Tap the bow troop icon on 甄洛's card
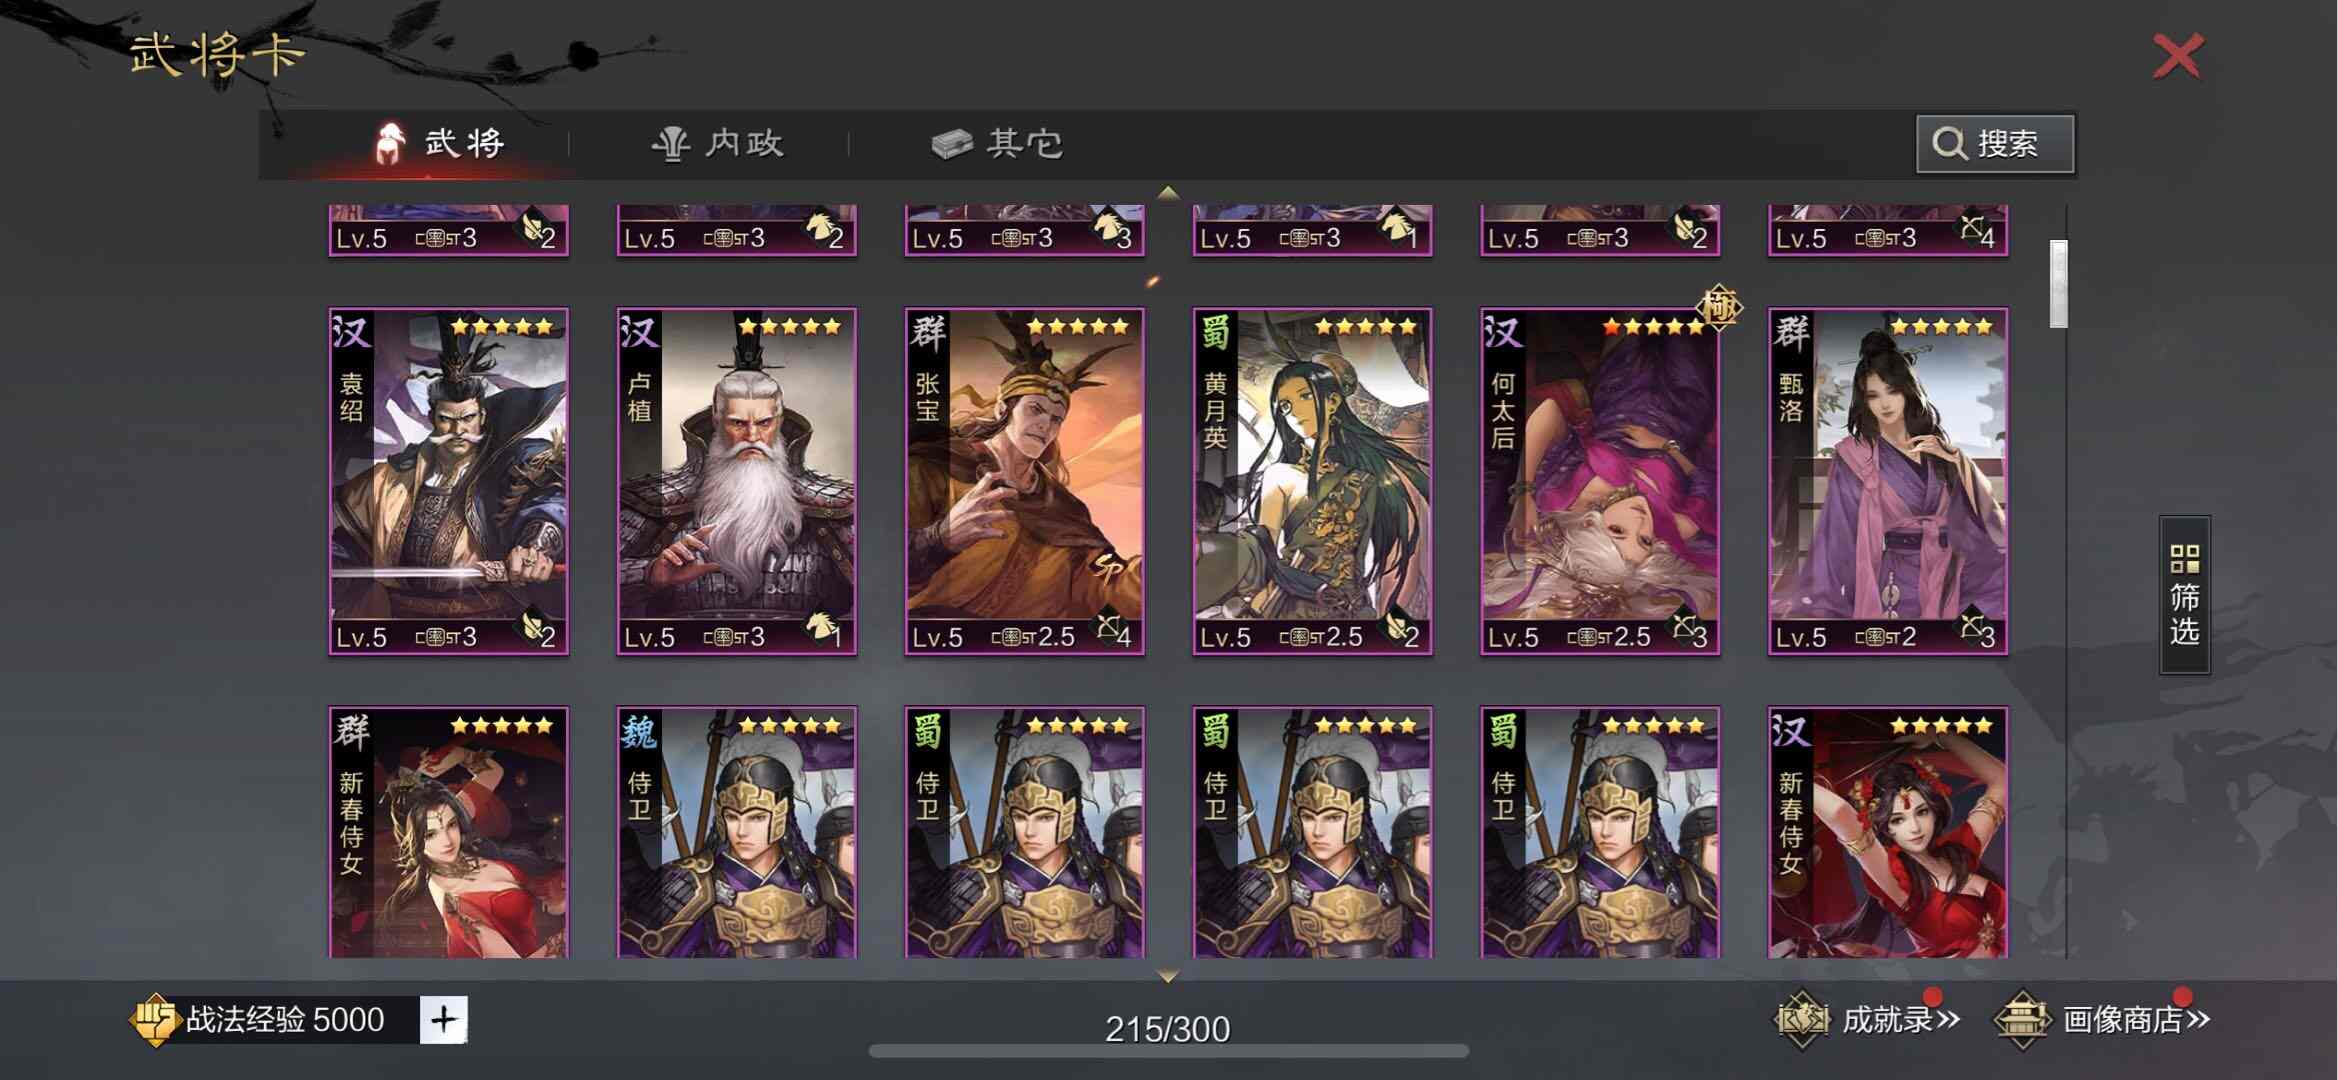This screenshot has height=1080, width=2338. pyautogui.click(x=1970, y=627)
